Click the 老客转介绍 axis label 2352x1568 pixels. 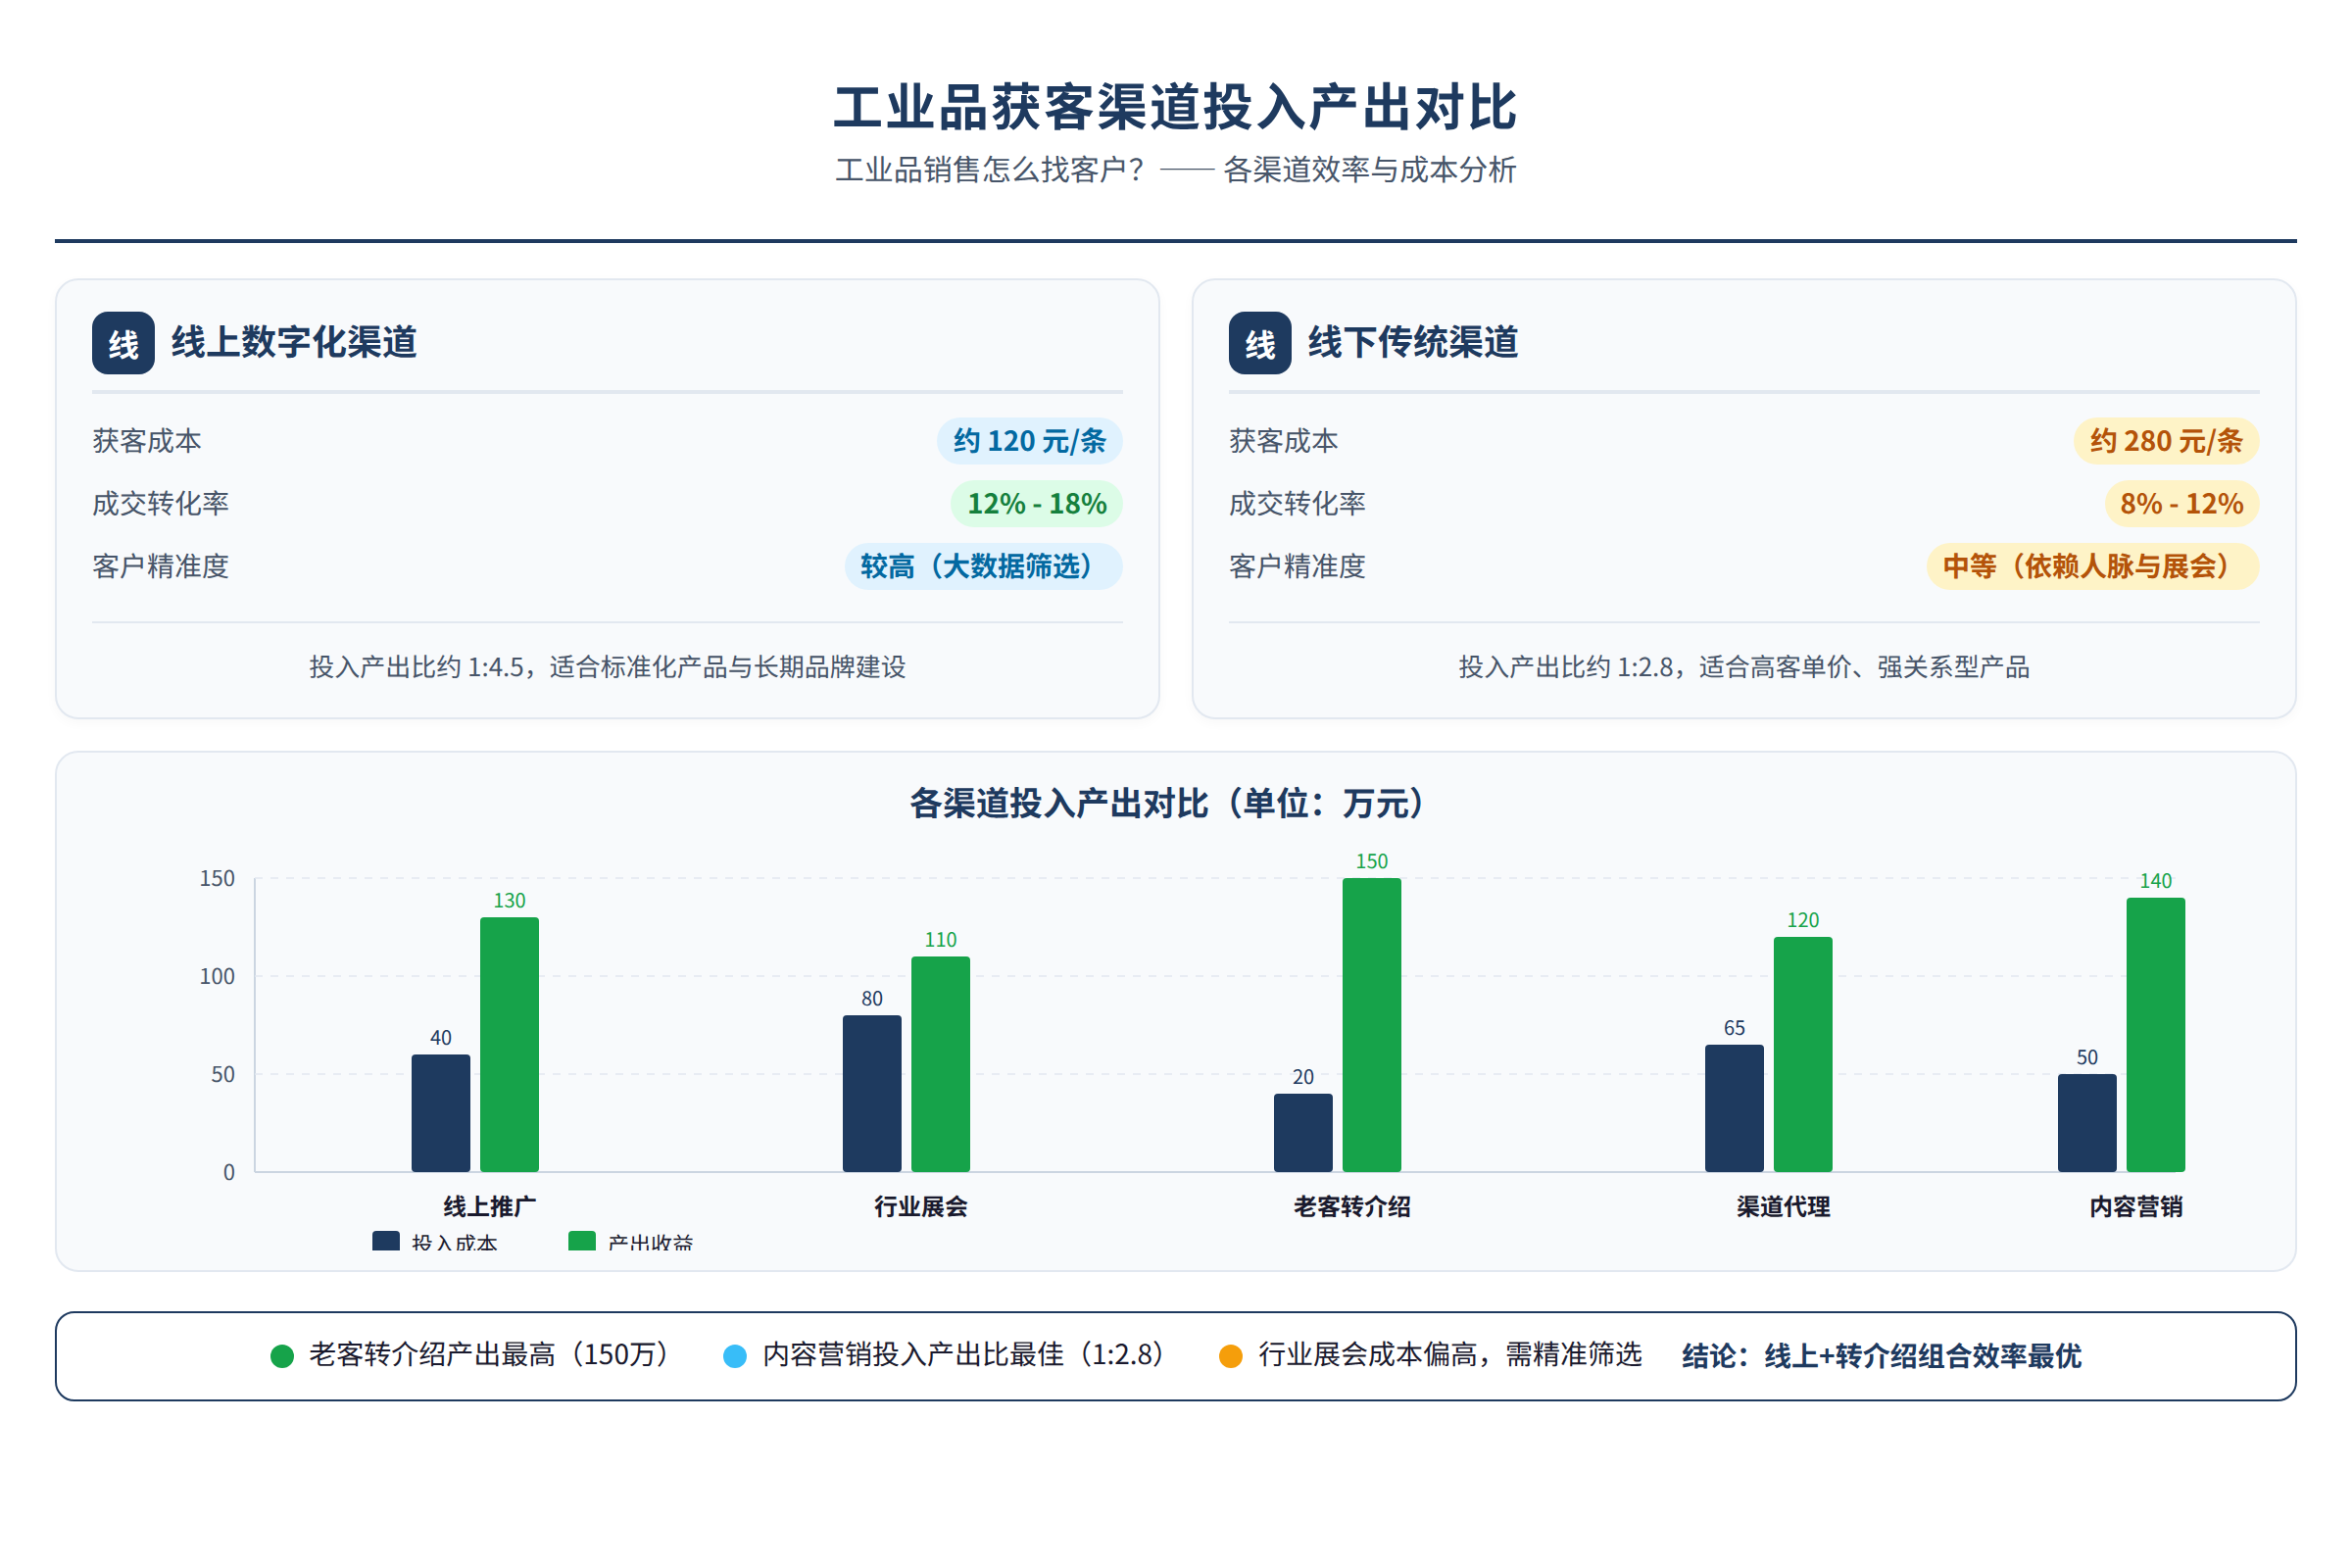pyautogui.click(x=1352, y=1207)
